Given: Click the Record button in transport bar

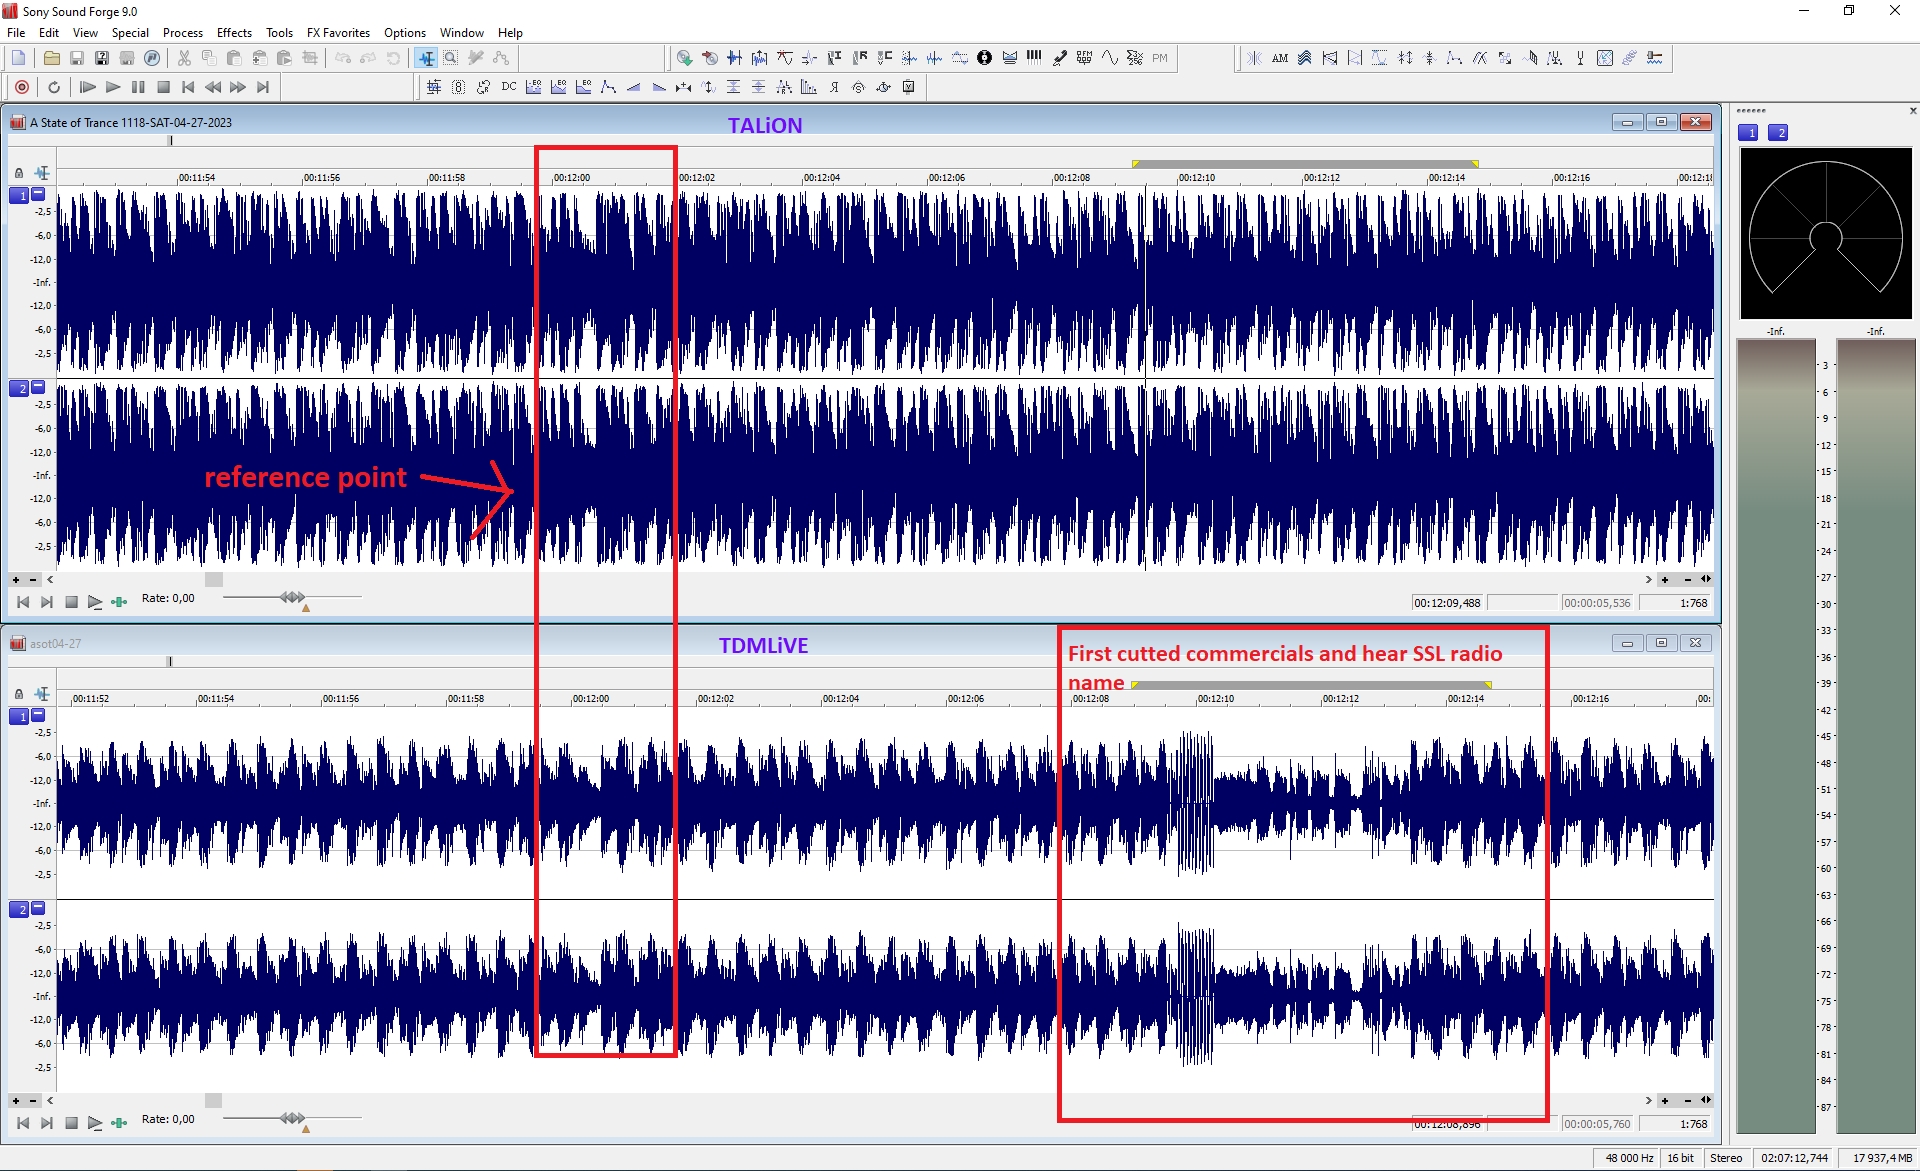Looking at the screenshot, I should pyautogui.click(x=22, y=87).
